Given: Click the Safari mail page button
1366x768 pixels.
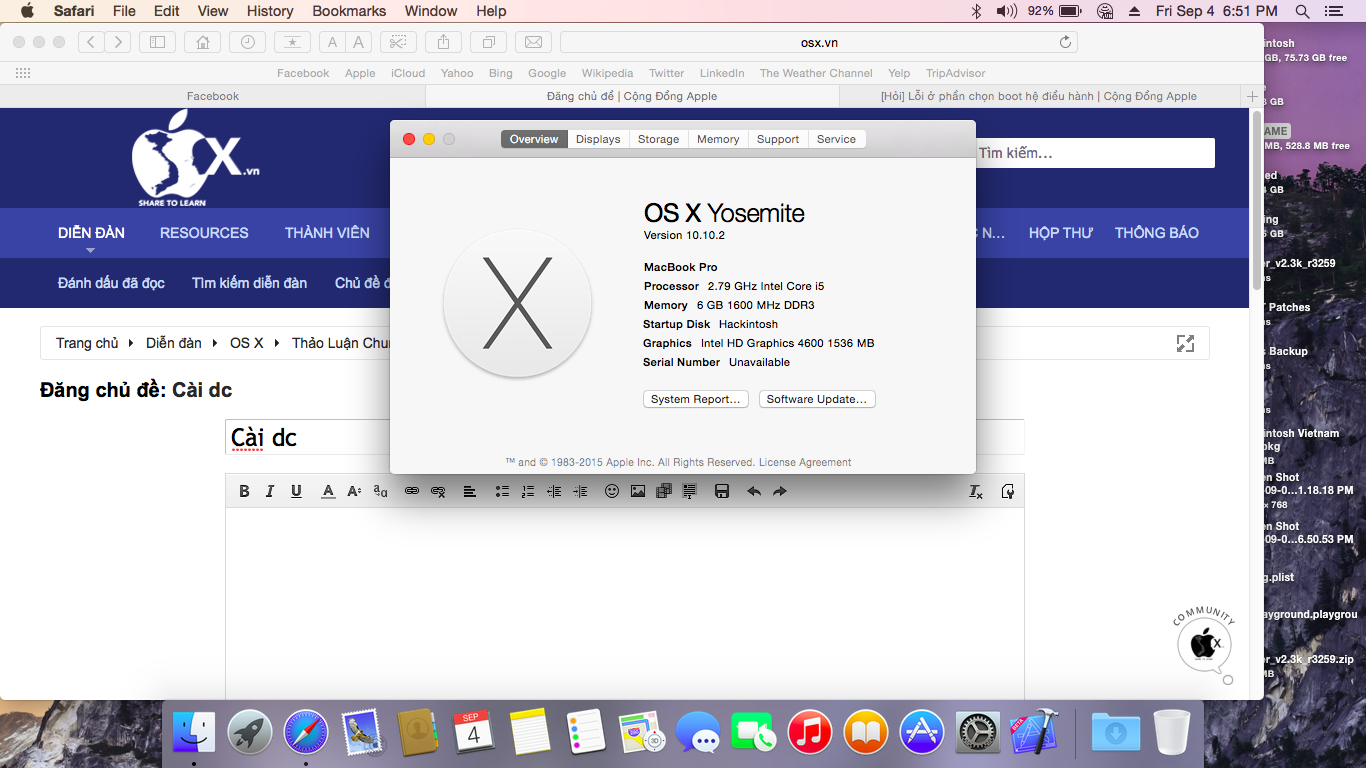Looking at the screenshot, I should pos(533,42).
